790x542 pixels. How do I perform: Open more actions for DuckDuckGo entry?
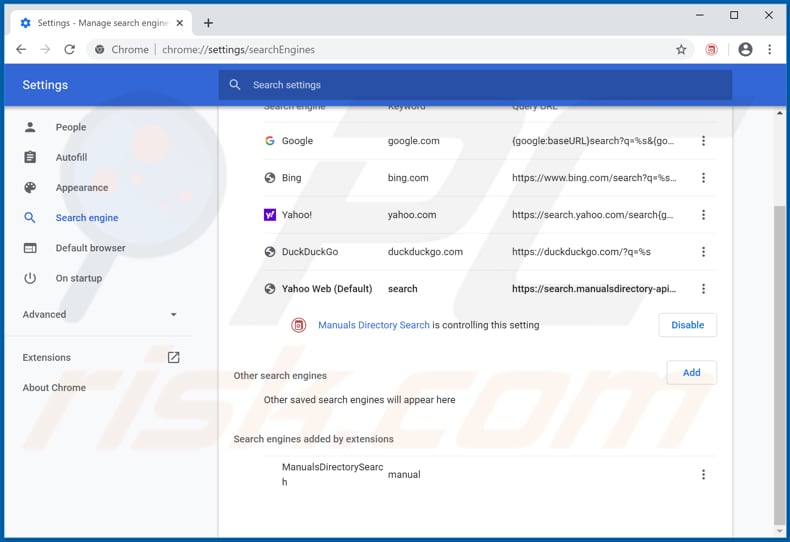(703, 252)
